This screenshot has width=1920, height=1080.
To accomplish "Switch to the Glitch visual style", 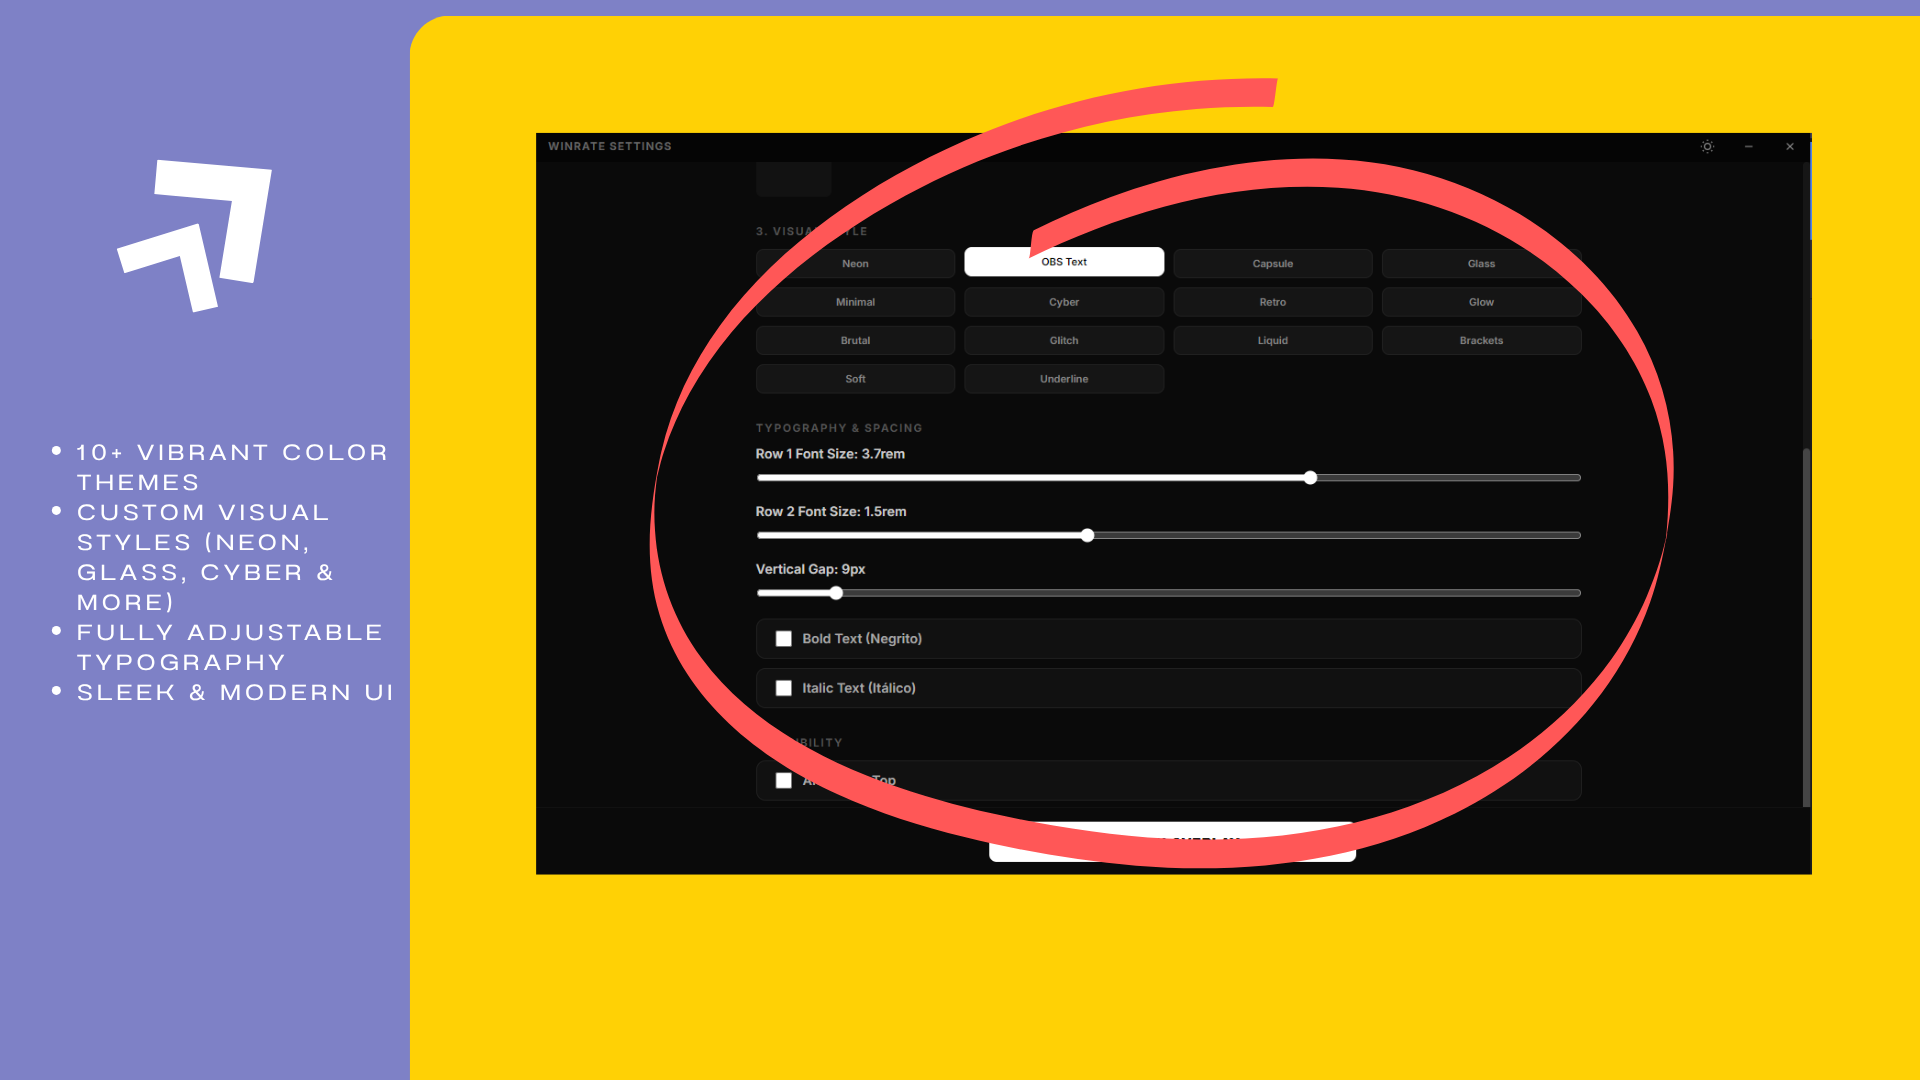I will coord(1064,340).
